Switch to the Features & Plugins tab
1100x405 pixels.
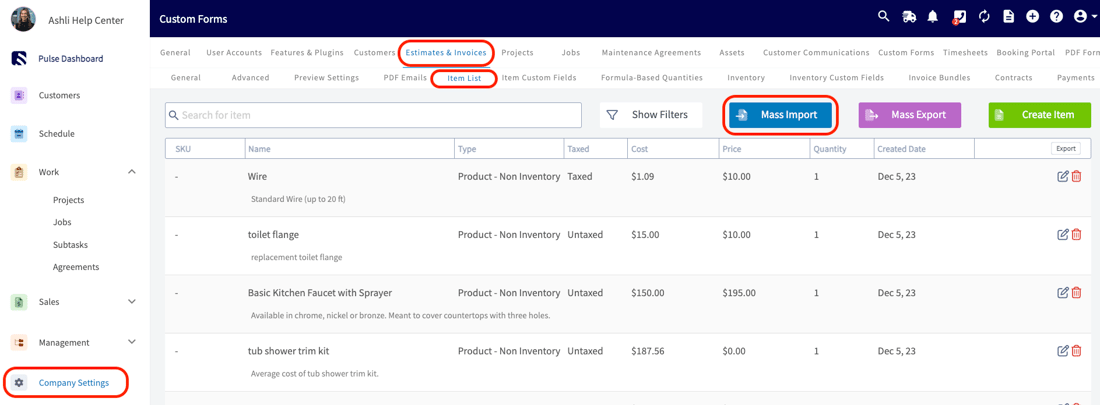(307, 53)
